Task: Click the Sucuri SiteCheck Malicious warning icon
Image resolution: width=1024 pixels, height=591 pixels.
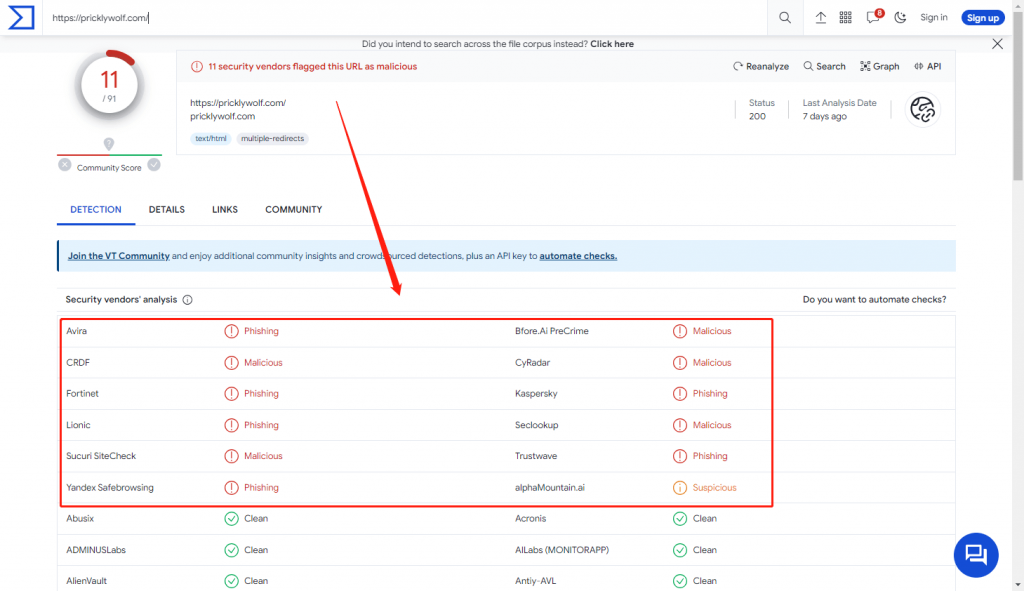Action: 231,456
